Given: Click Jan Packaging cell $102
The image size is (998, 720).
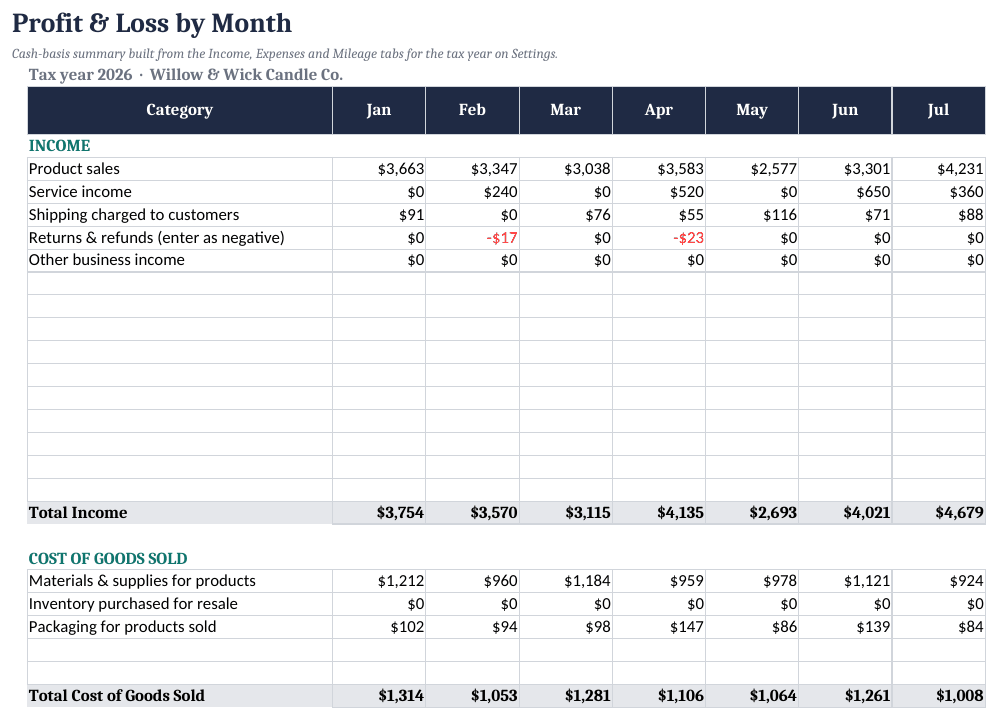Looking at the screenshot, I should point(379,626).
